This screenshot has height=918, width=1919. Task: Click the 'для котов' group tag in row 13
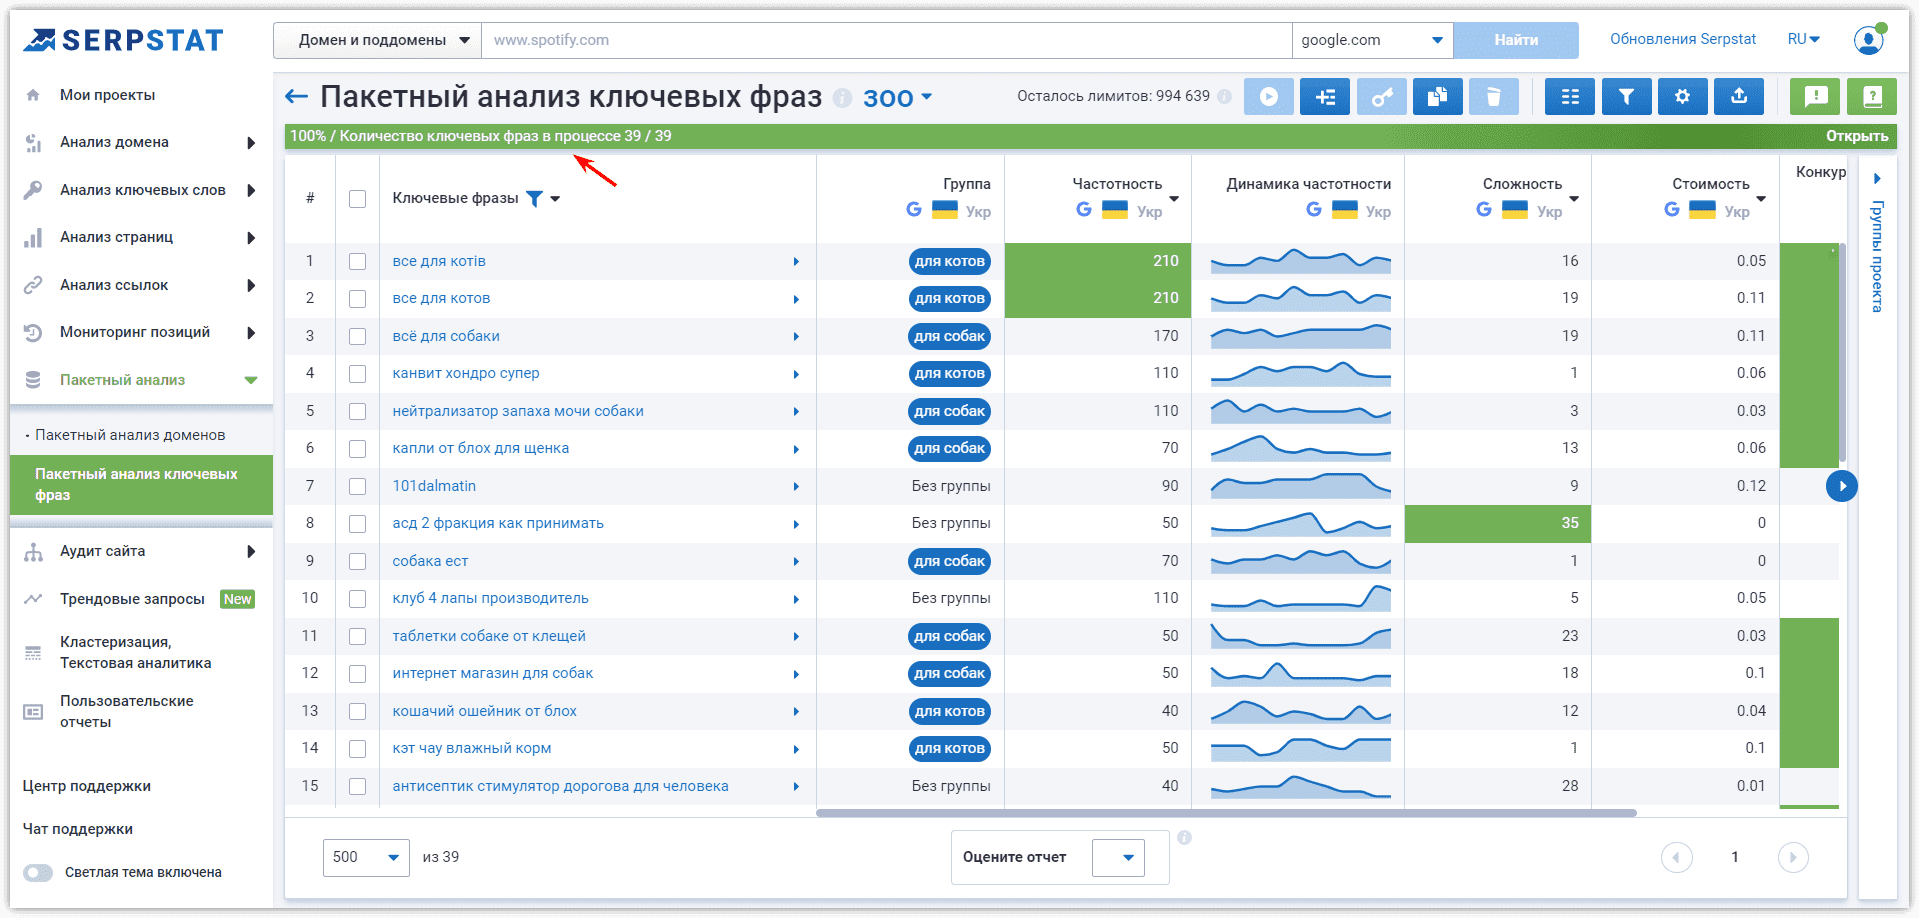point(950,711)
